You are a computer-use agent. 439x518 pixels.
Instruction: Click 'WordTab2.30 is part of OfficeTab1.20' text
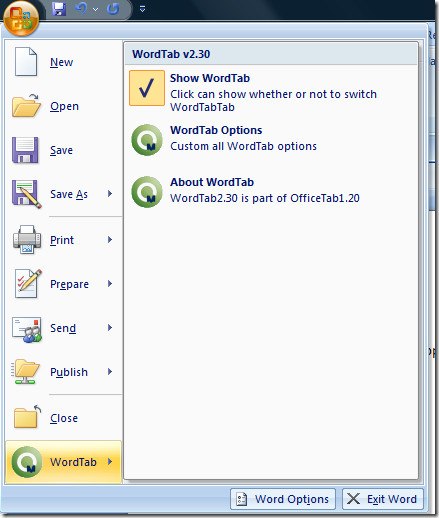coord(265,198)
